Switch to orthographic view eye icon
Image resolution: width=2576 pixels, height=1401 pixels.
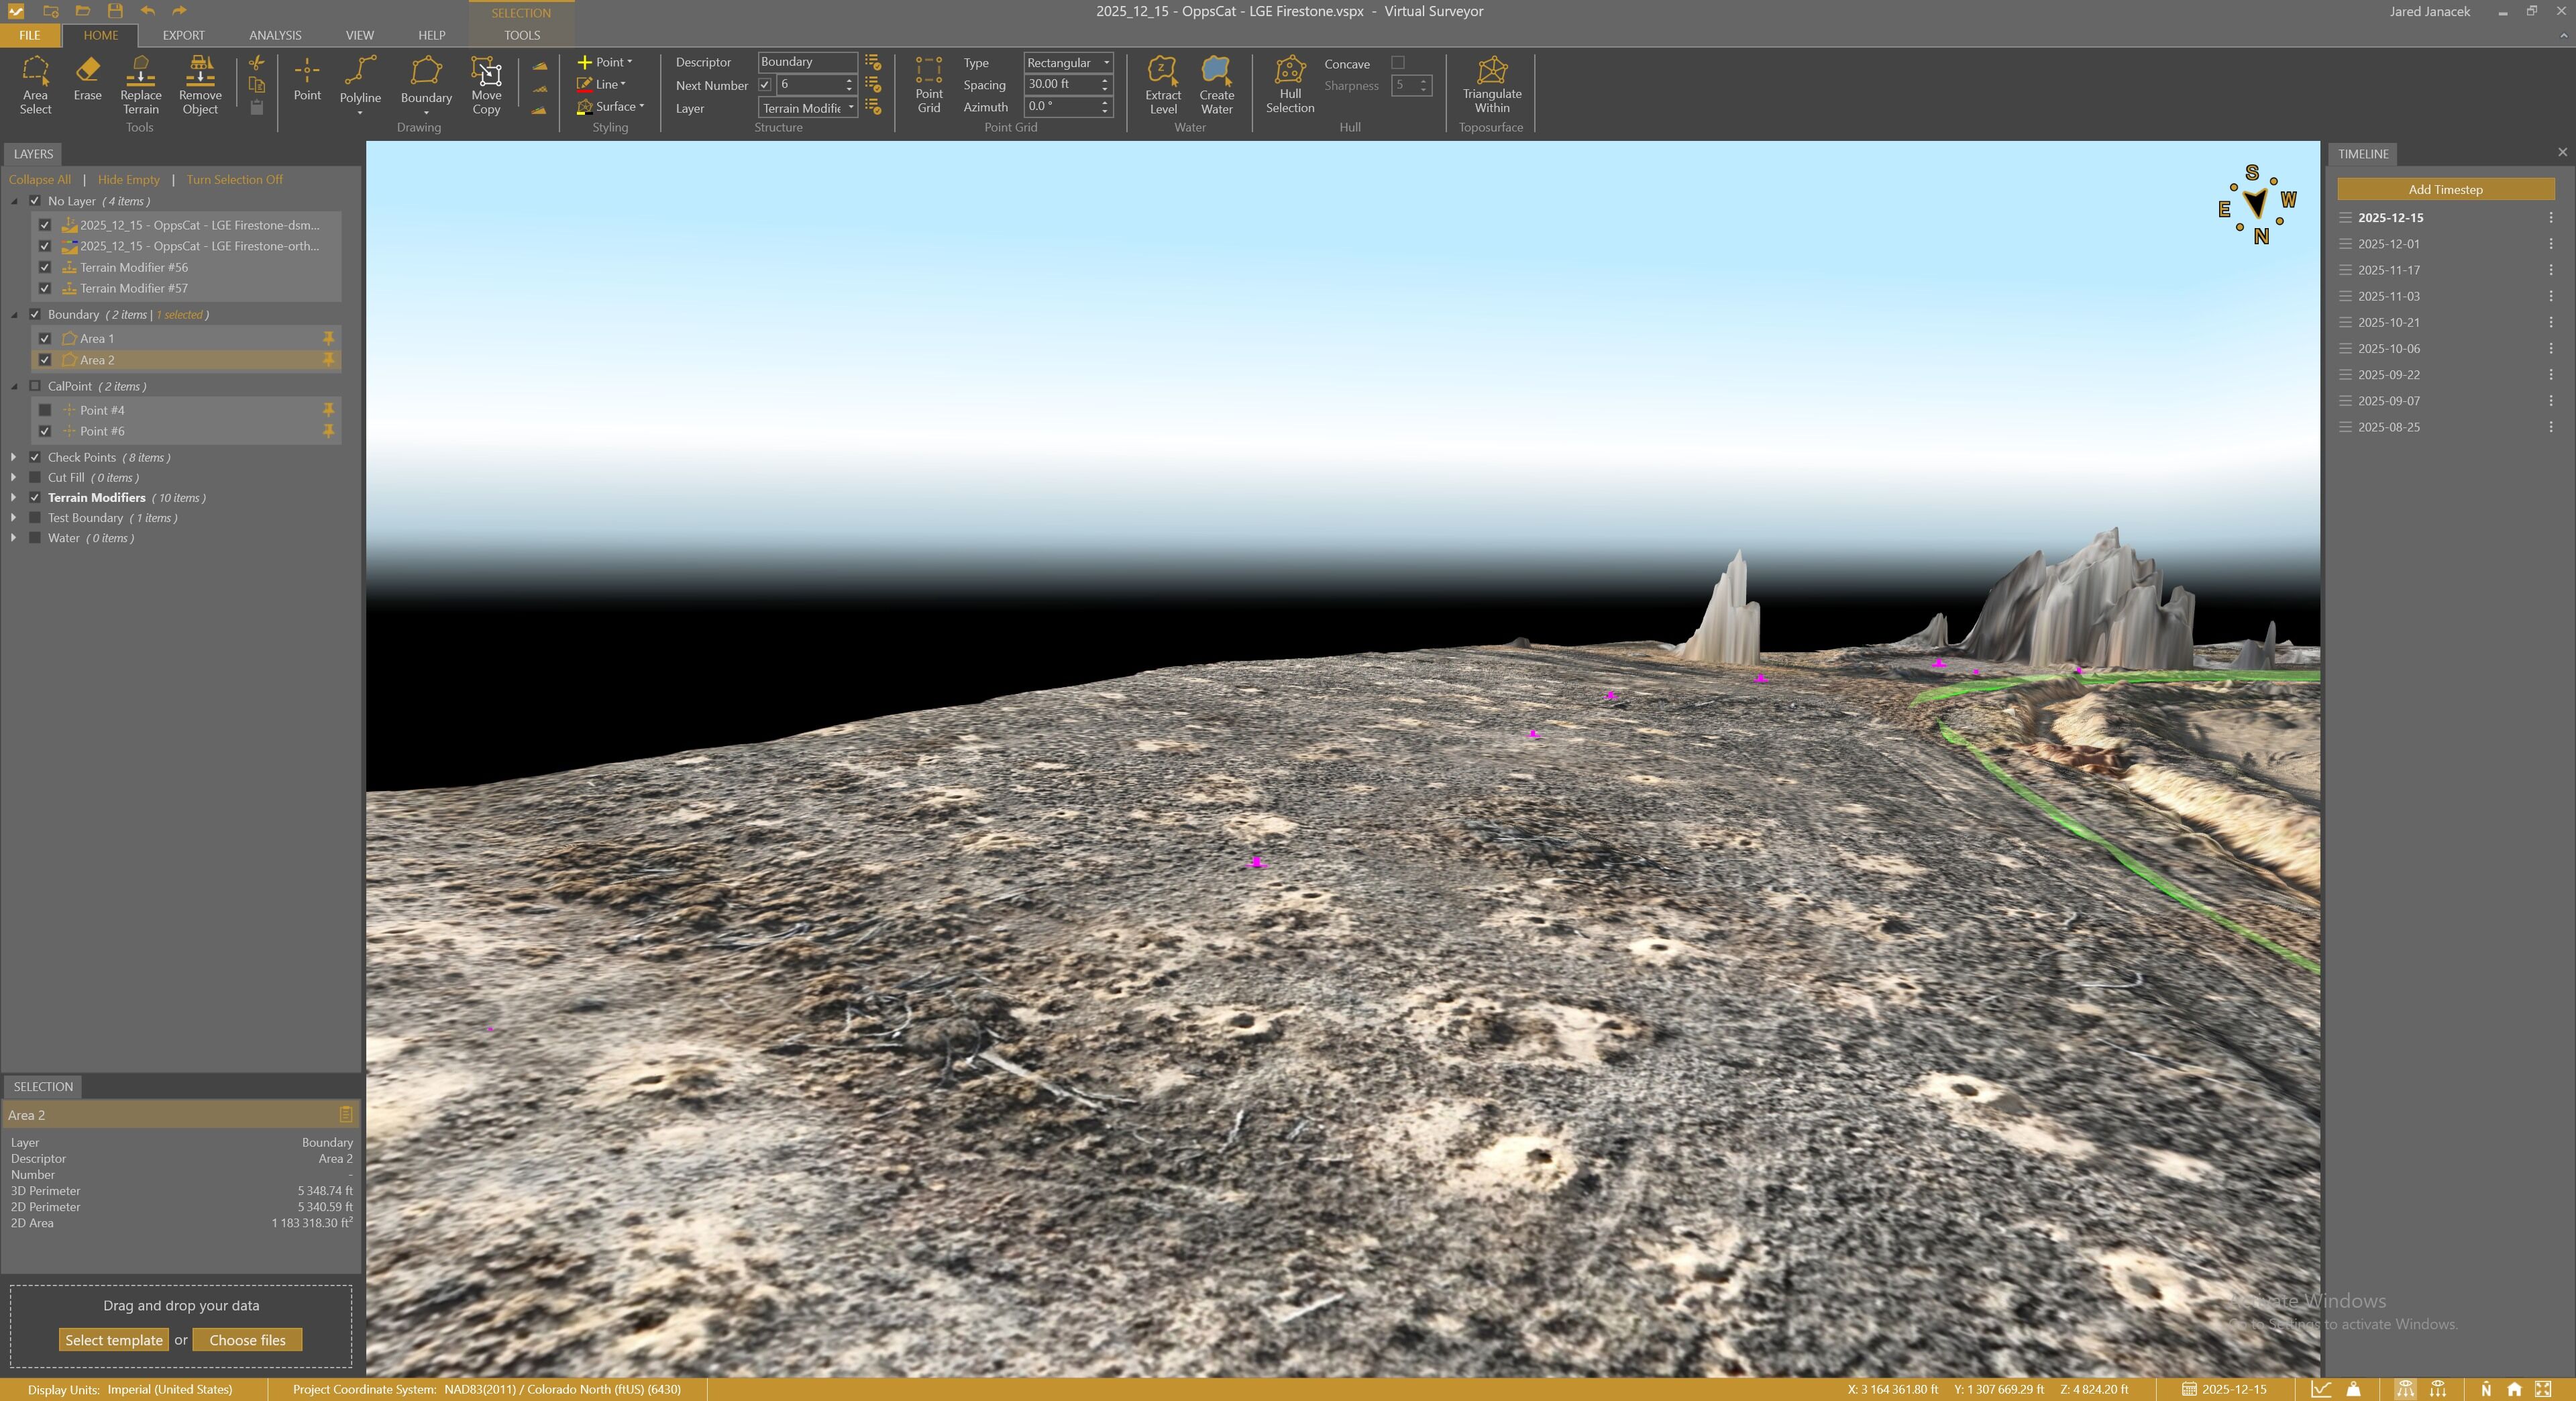tap(2438, 1389)
